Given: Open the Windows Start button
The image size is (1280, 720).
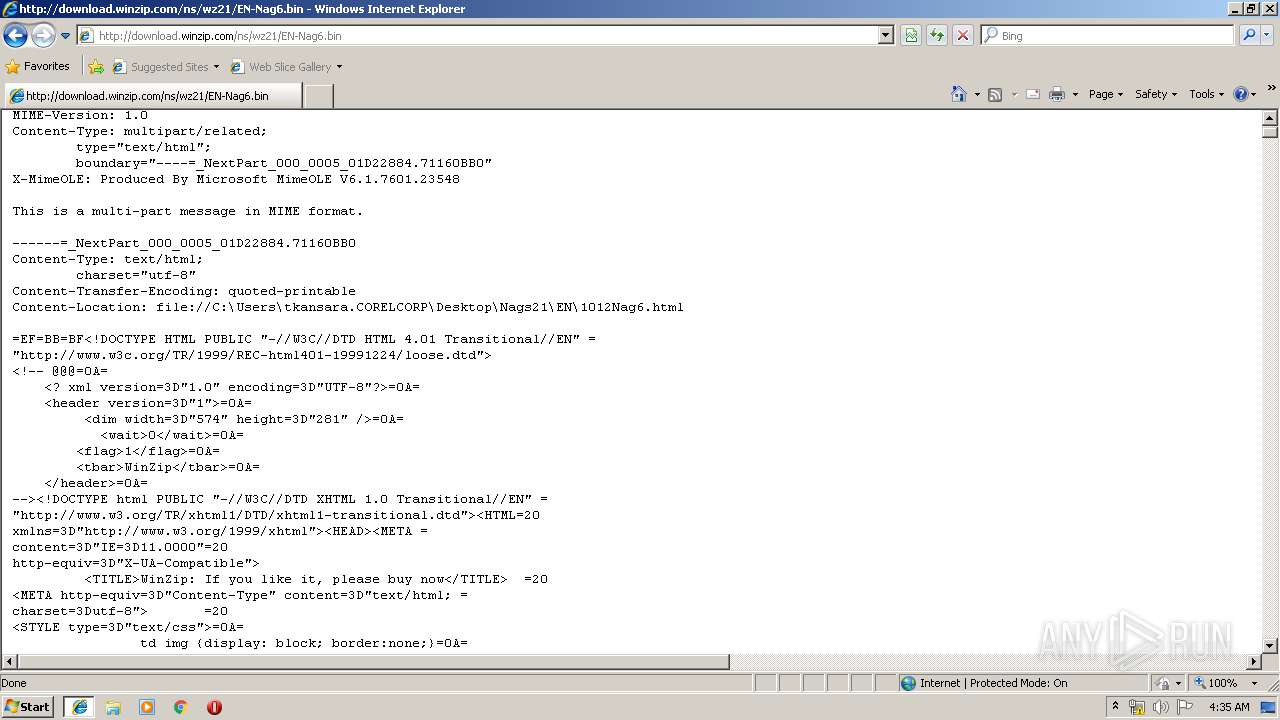Looking at the screenshot, I should click(28, 706).
